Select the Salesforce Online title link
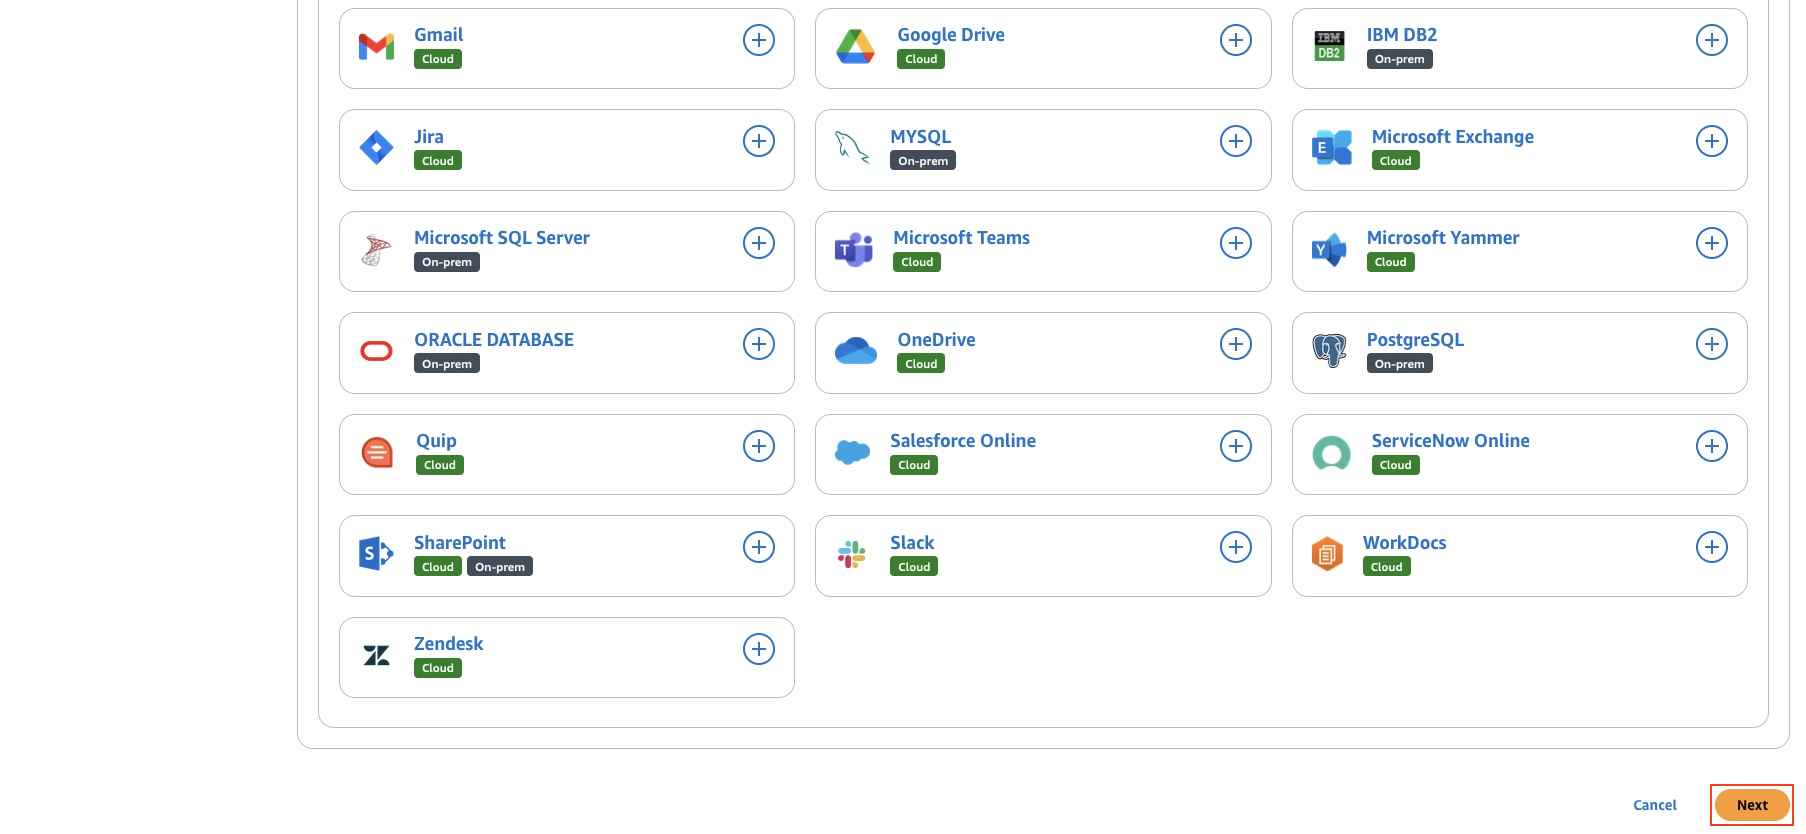1806x834 pixels. (963, 441)
